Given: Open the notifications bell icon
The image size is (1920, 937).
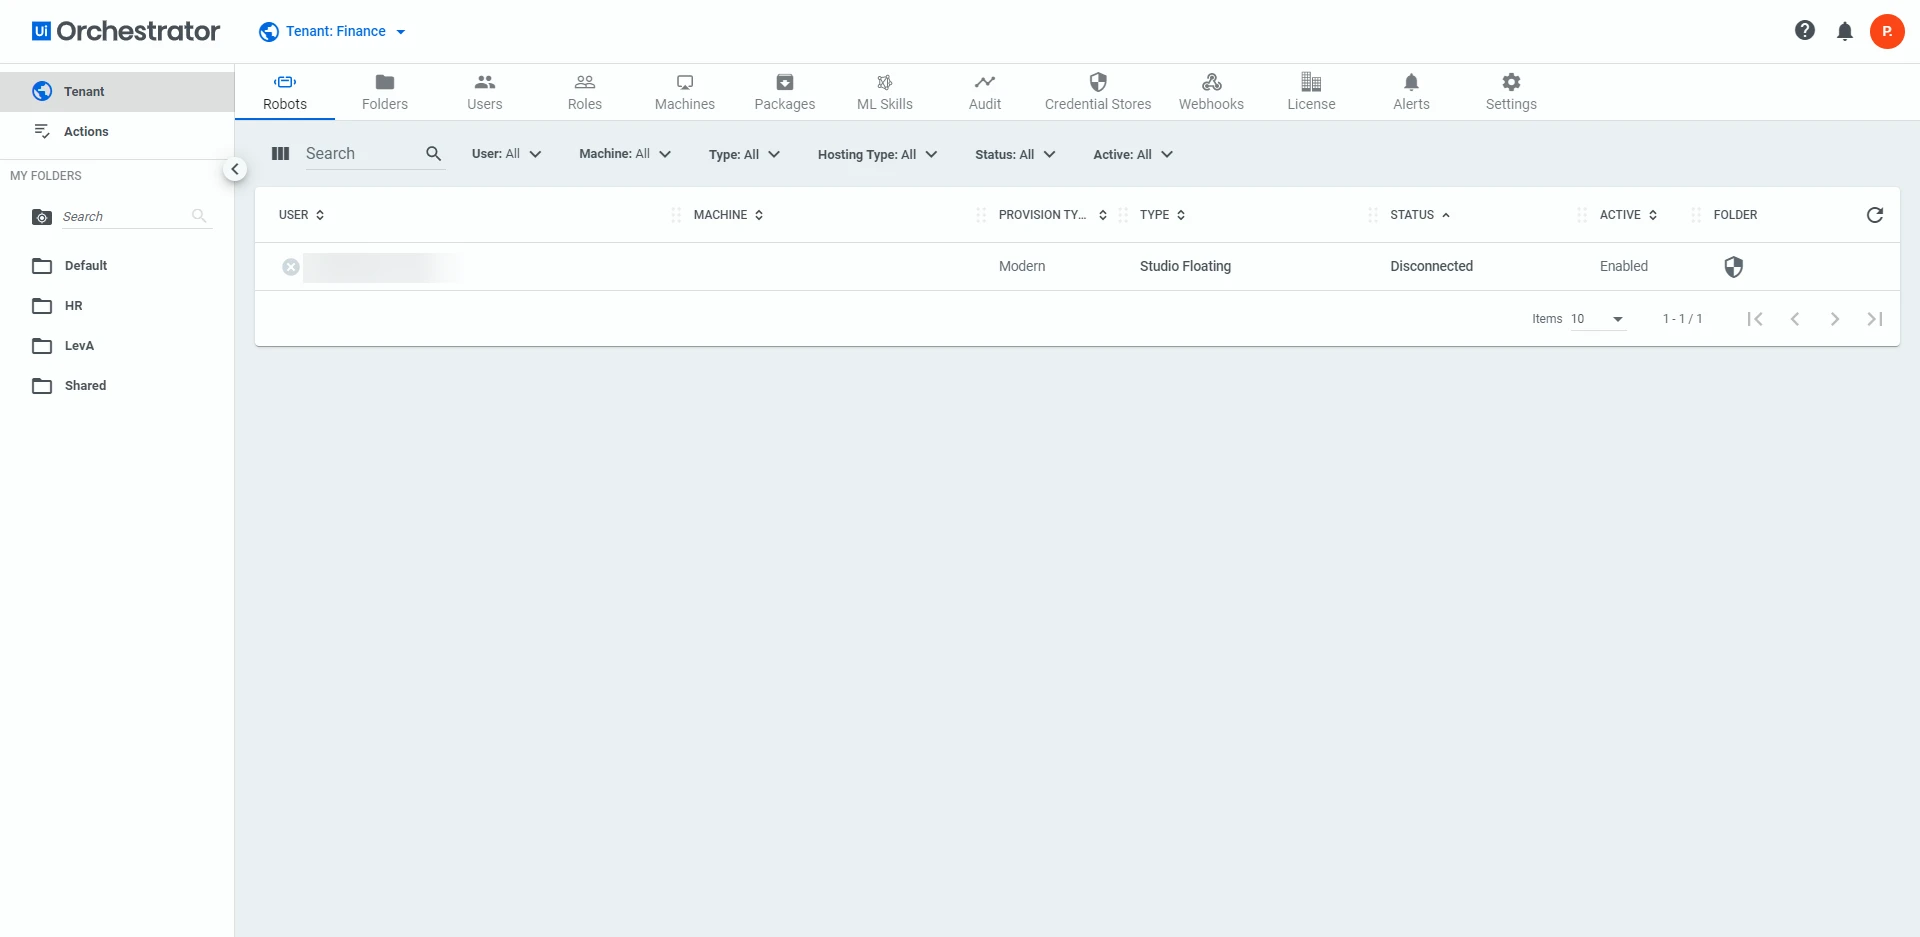Looking at the screenshot, I should coord(1845,32).
